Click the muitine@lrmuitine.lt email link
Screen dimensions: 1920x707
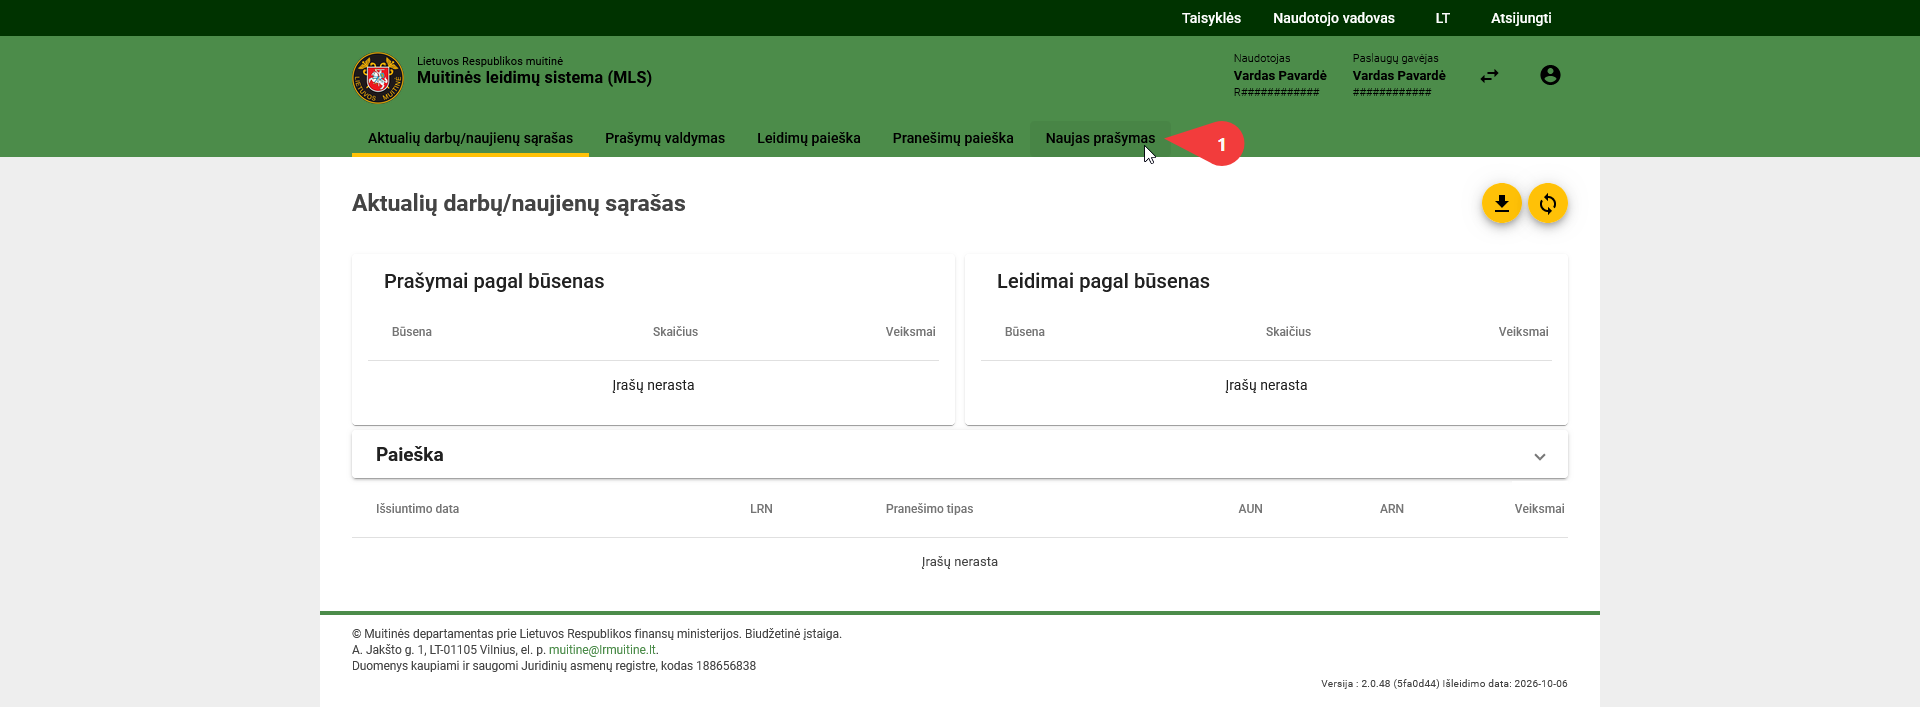click(x=602, y=650)
